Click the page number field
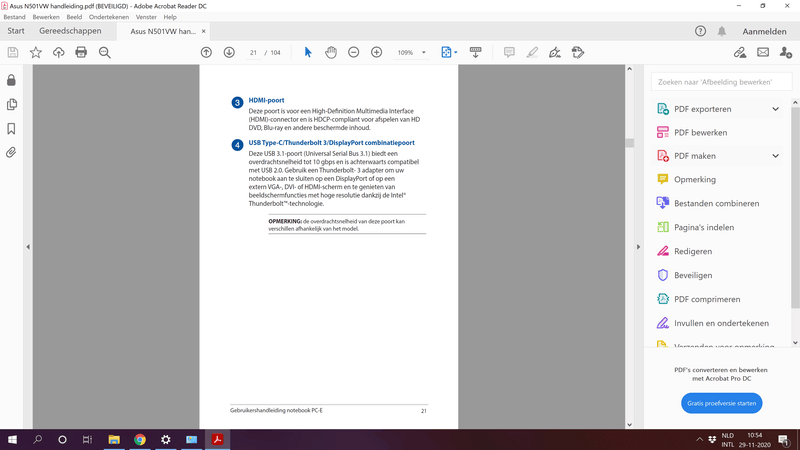Viewport: 800px width, 450px height. pyautogui.click(x=253, y=53)
